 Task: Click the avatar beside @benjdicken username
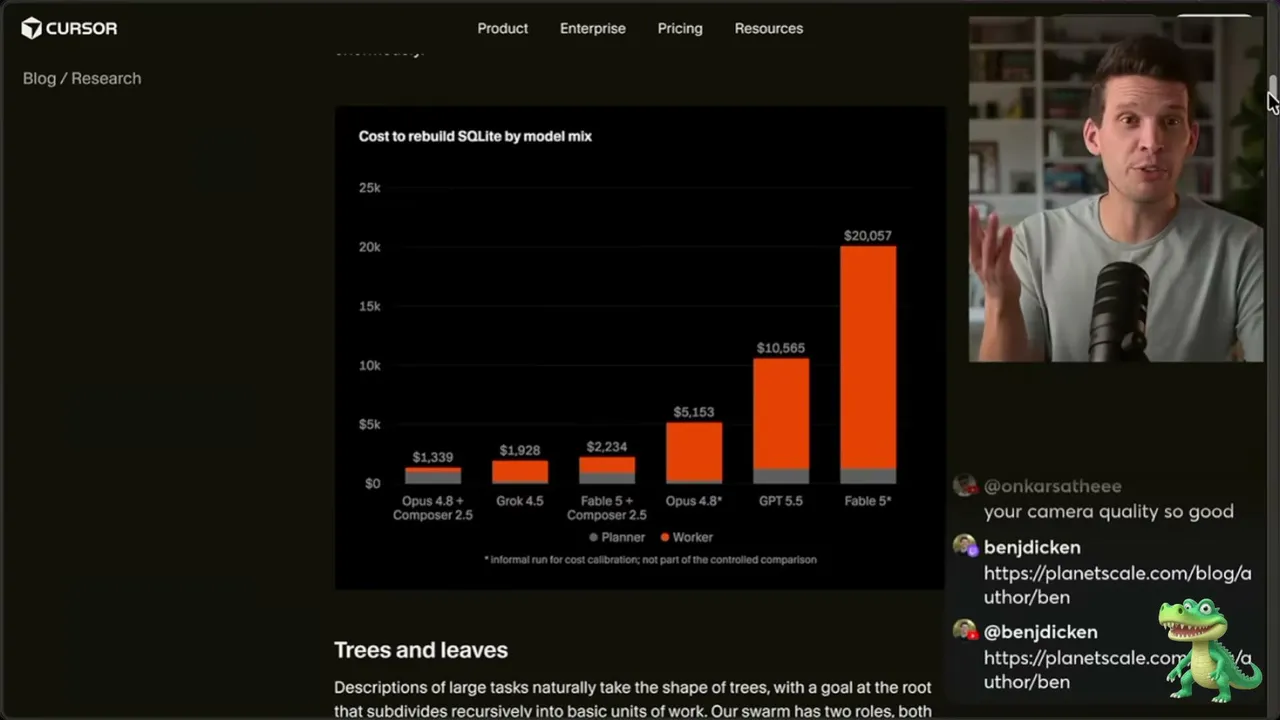coord(965,631)
